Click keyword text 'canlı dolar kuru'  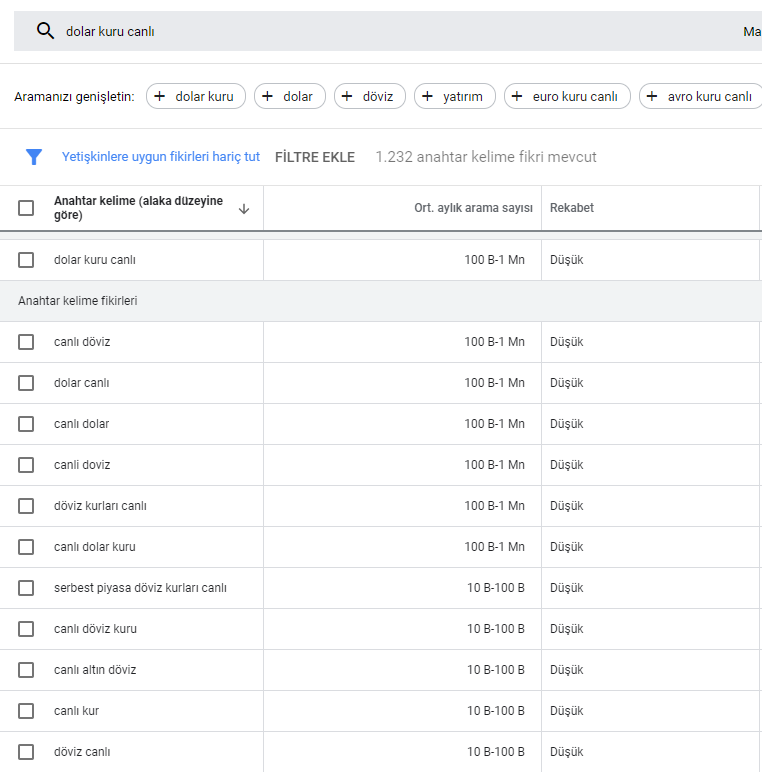tap(95, 547)
